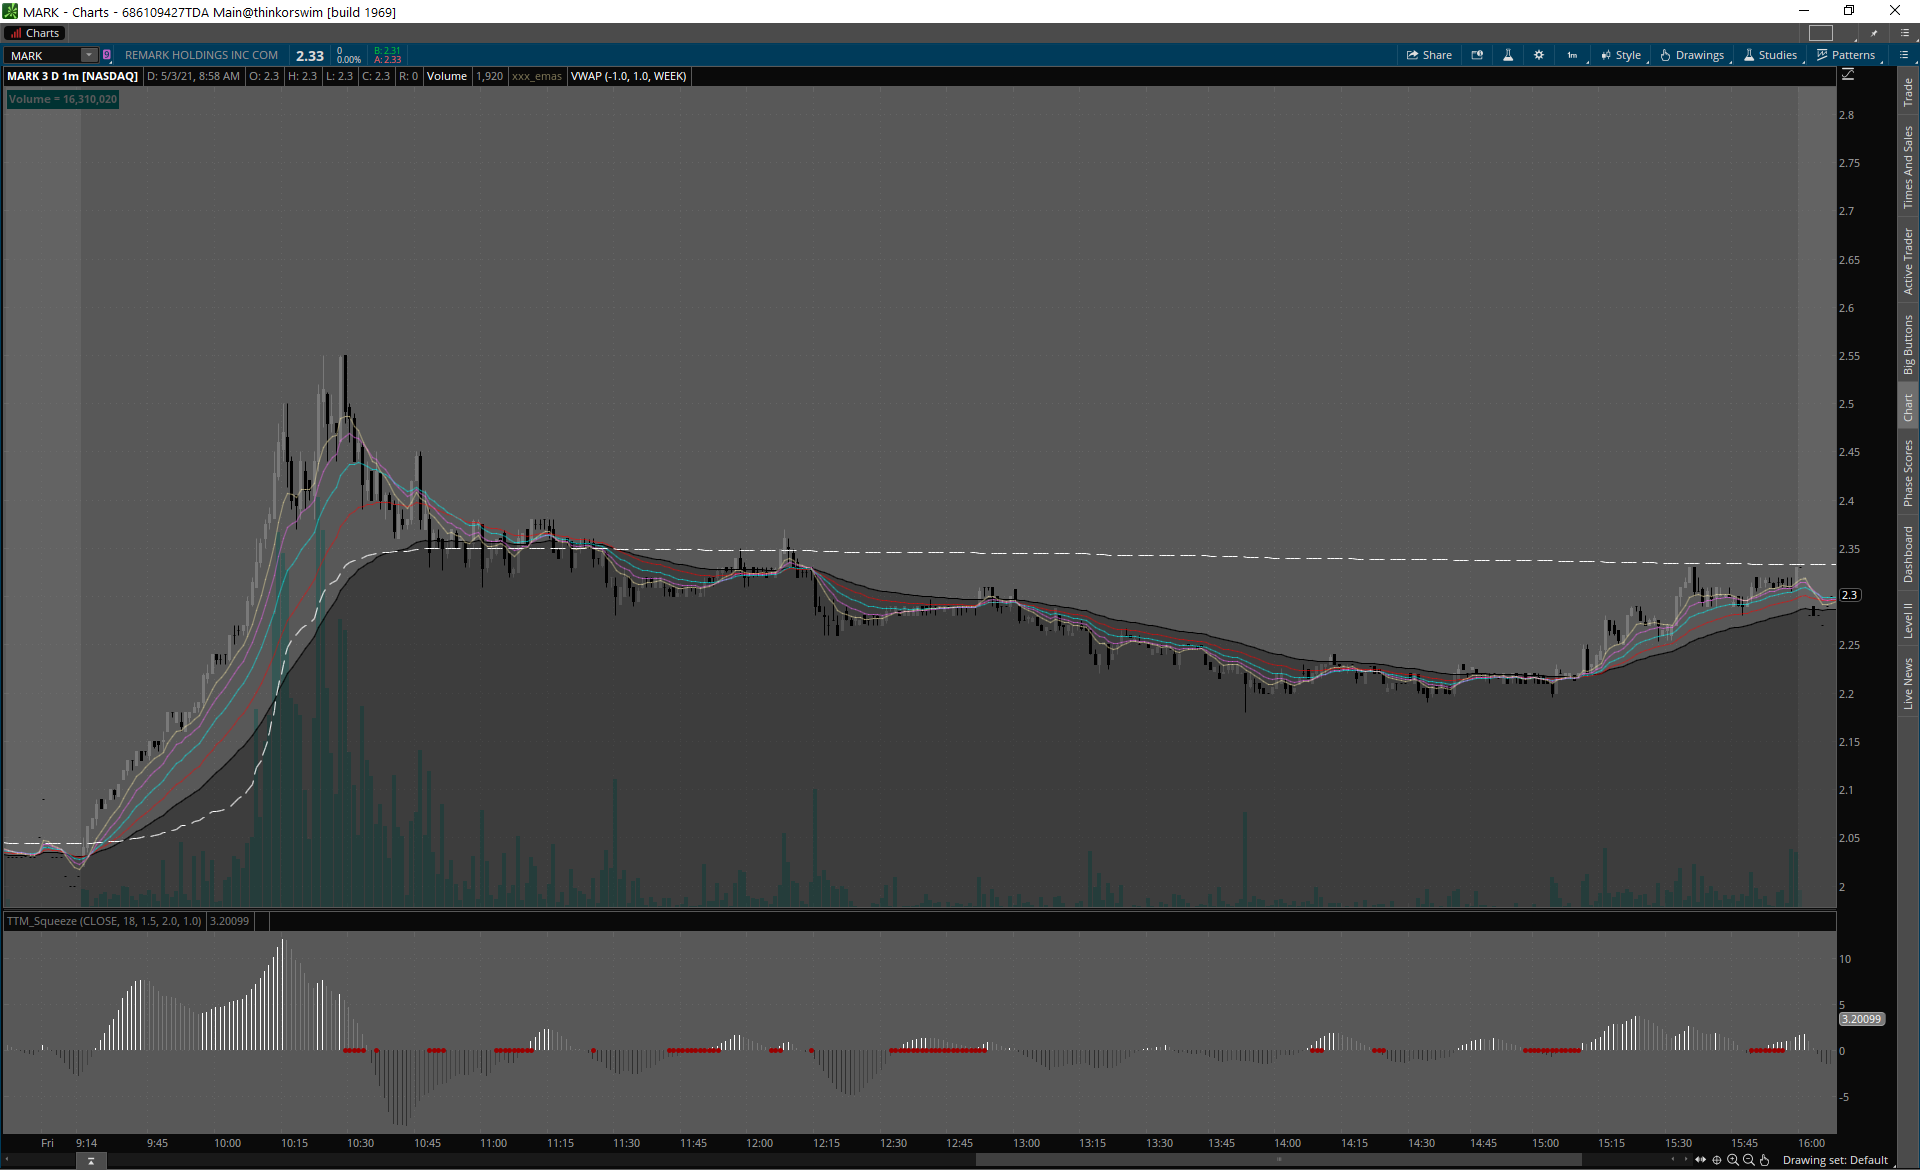Click the pin icon in top bar
The image size is (1920, 1170).
pos(1874,33)
